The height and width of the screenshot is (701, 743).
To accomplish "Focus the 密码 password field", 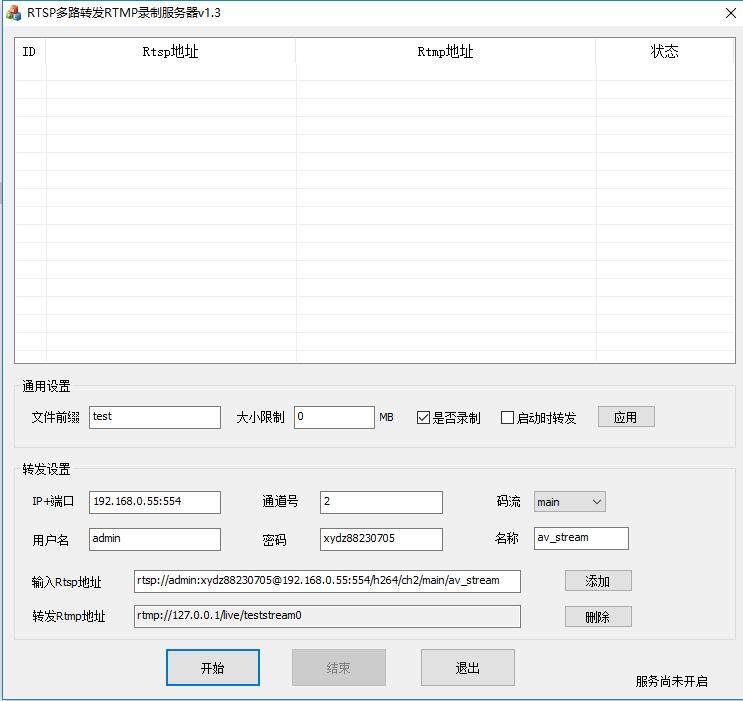I will (381, 539).
